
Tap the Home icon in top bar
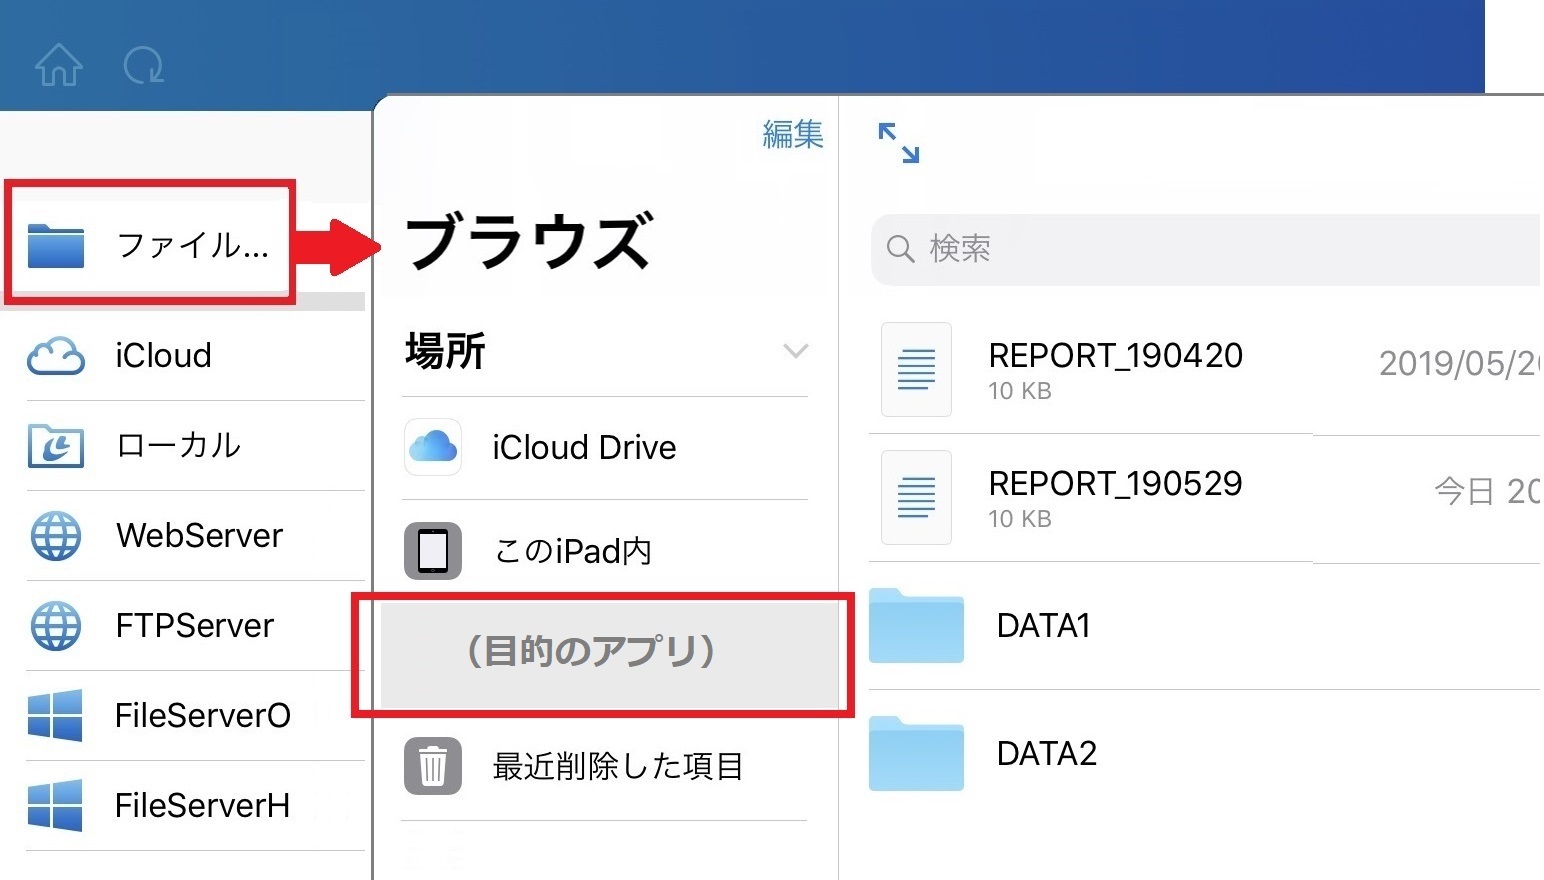58,66
